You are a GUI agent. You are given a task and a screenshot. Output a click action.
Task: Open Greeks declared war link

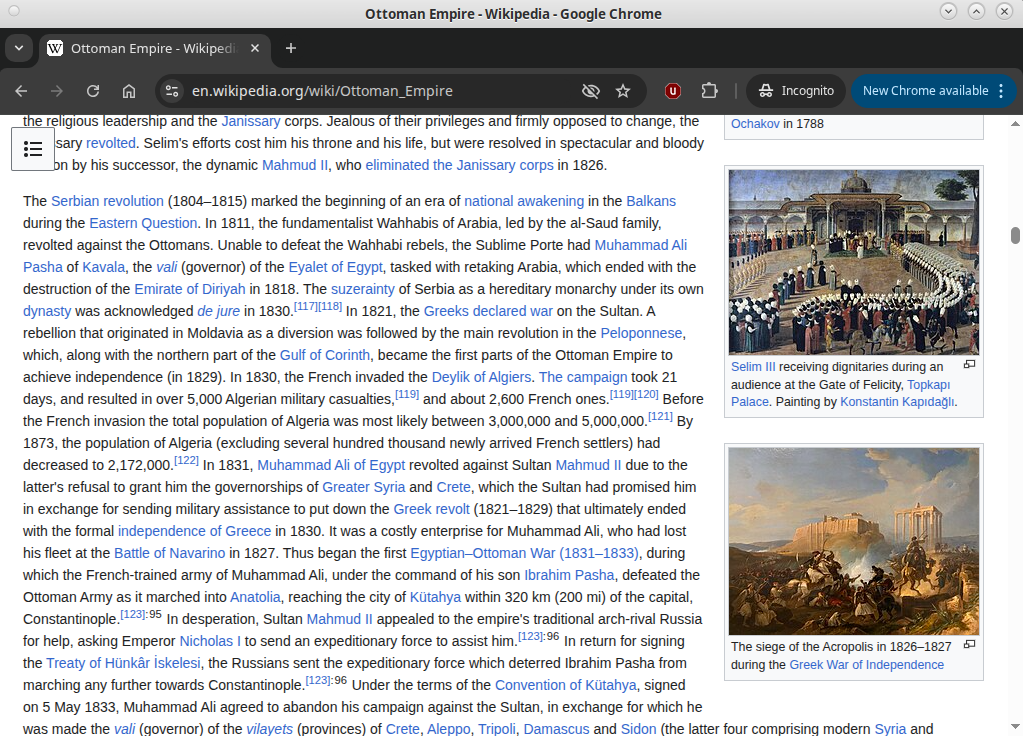[x=488, y=311]
